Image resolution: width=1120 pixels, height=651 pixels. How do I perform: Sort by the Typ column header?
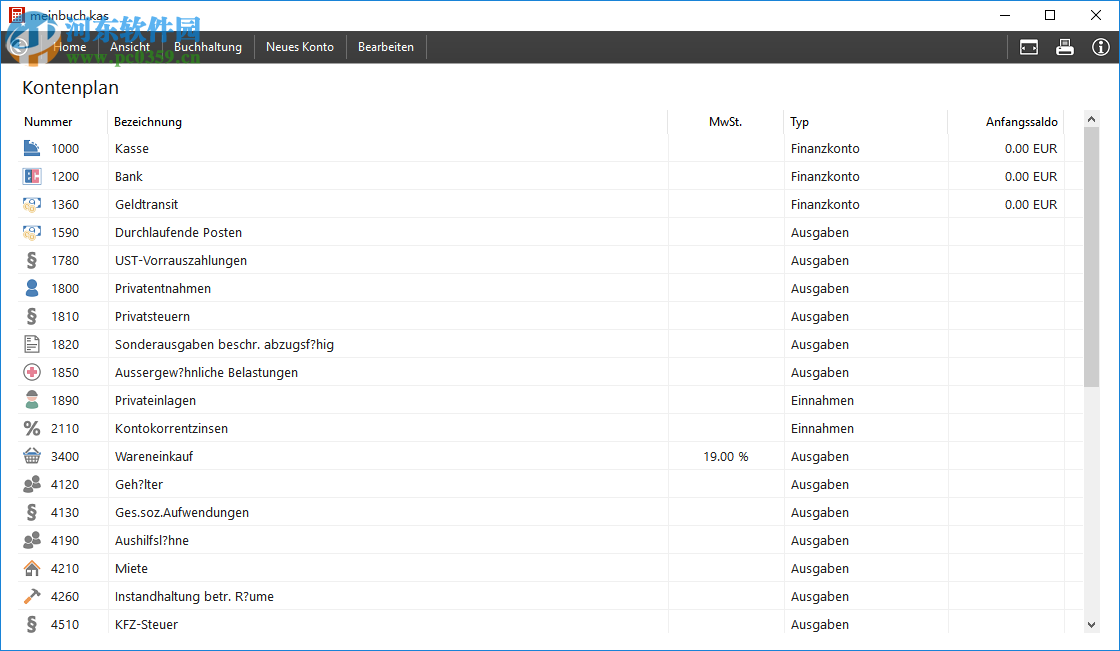[799, 121]
